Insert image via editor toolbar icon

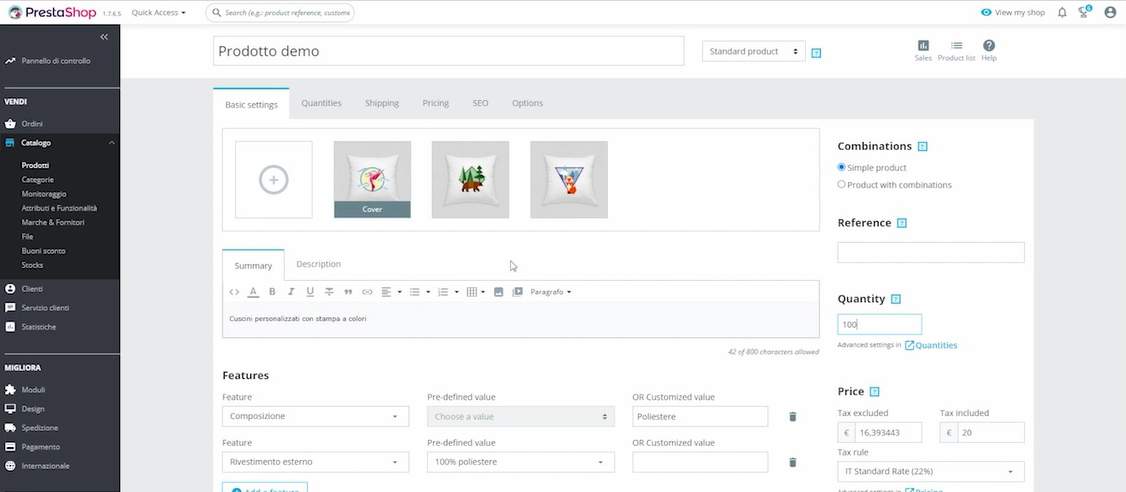pos(498,292)
